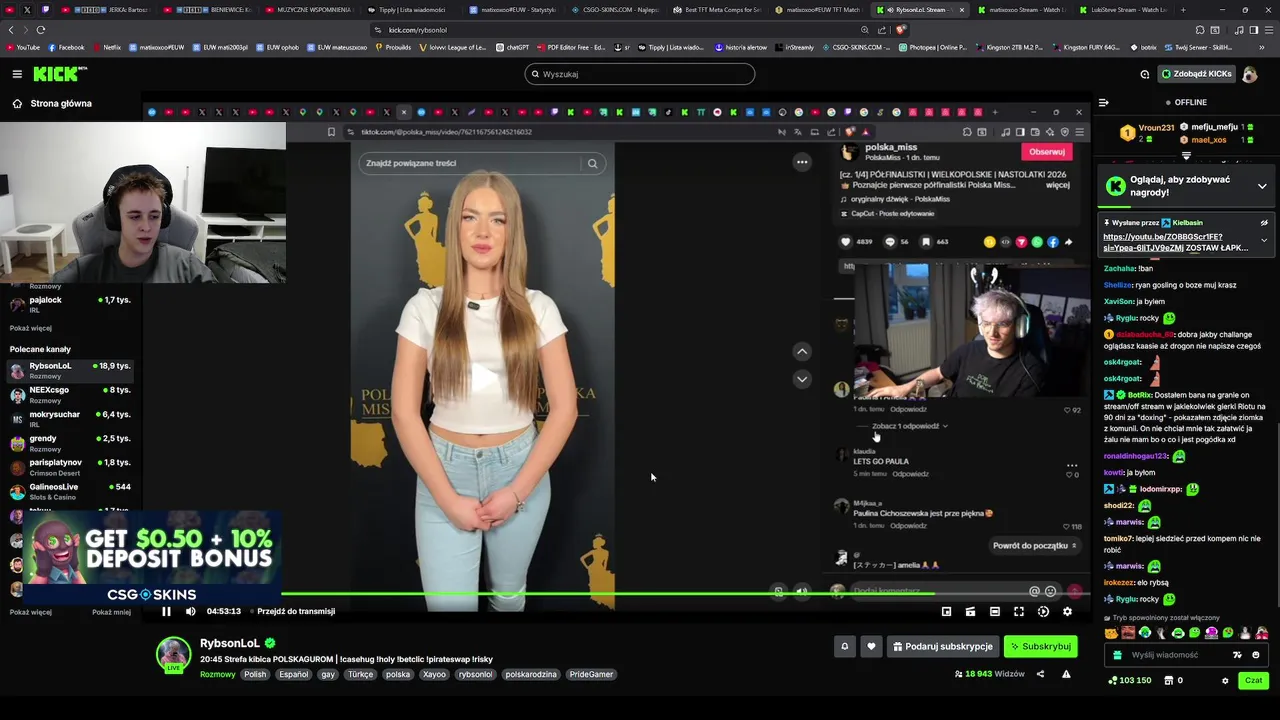Viewport: 1280px width, 720px height.
Task: Select the PrideGamer tag
Action: click(x=591, y=674)
